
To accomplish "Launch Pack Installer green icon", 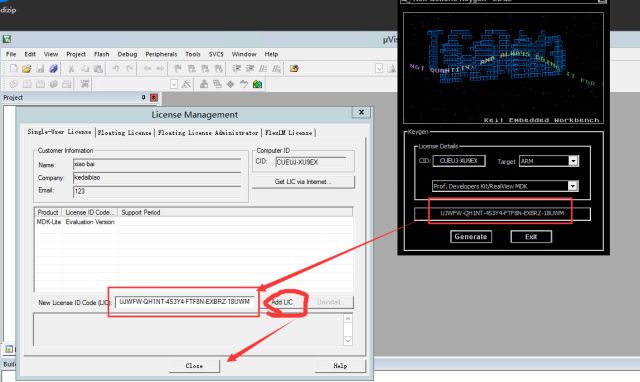I will point(257,84).
